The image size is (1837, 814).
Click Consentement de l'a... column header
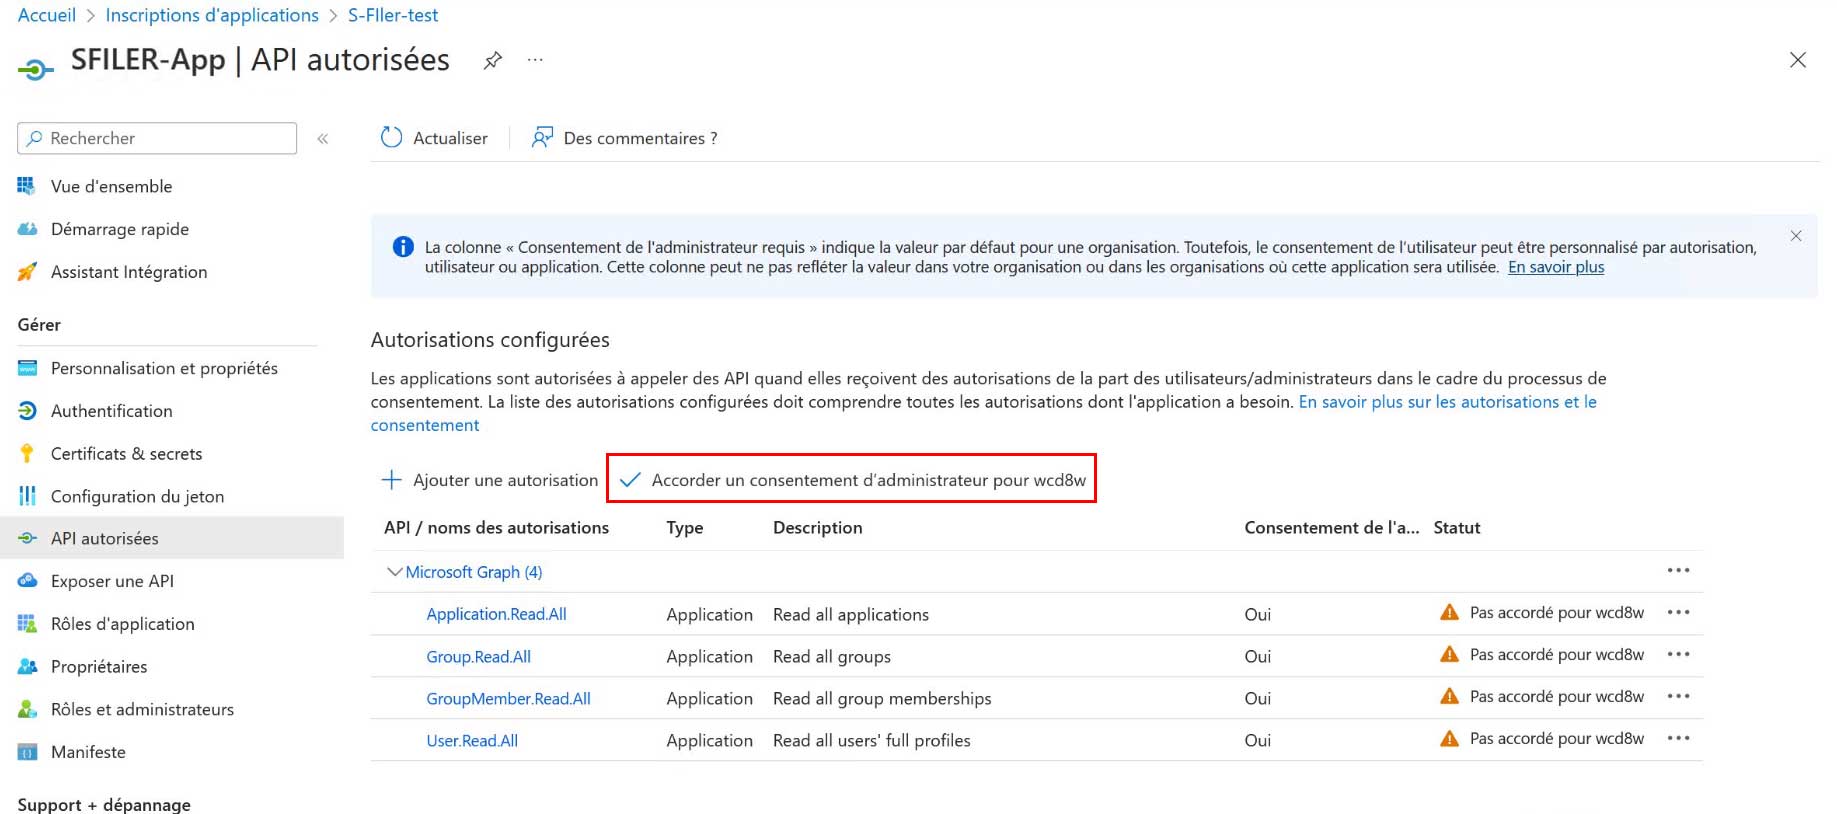pyautogui.click(x=1332, y=528)
